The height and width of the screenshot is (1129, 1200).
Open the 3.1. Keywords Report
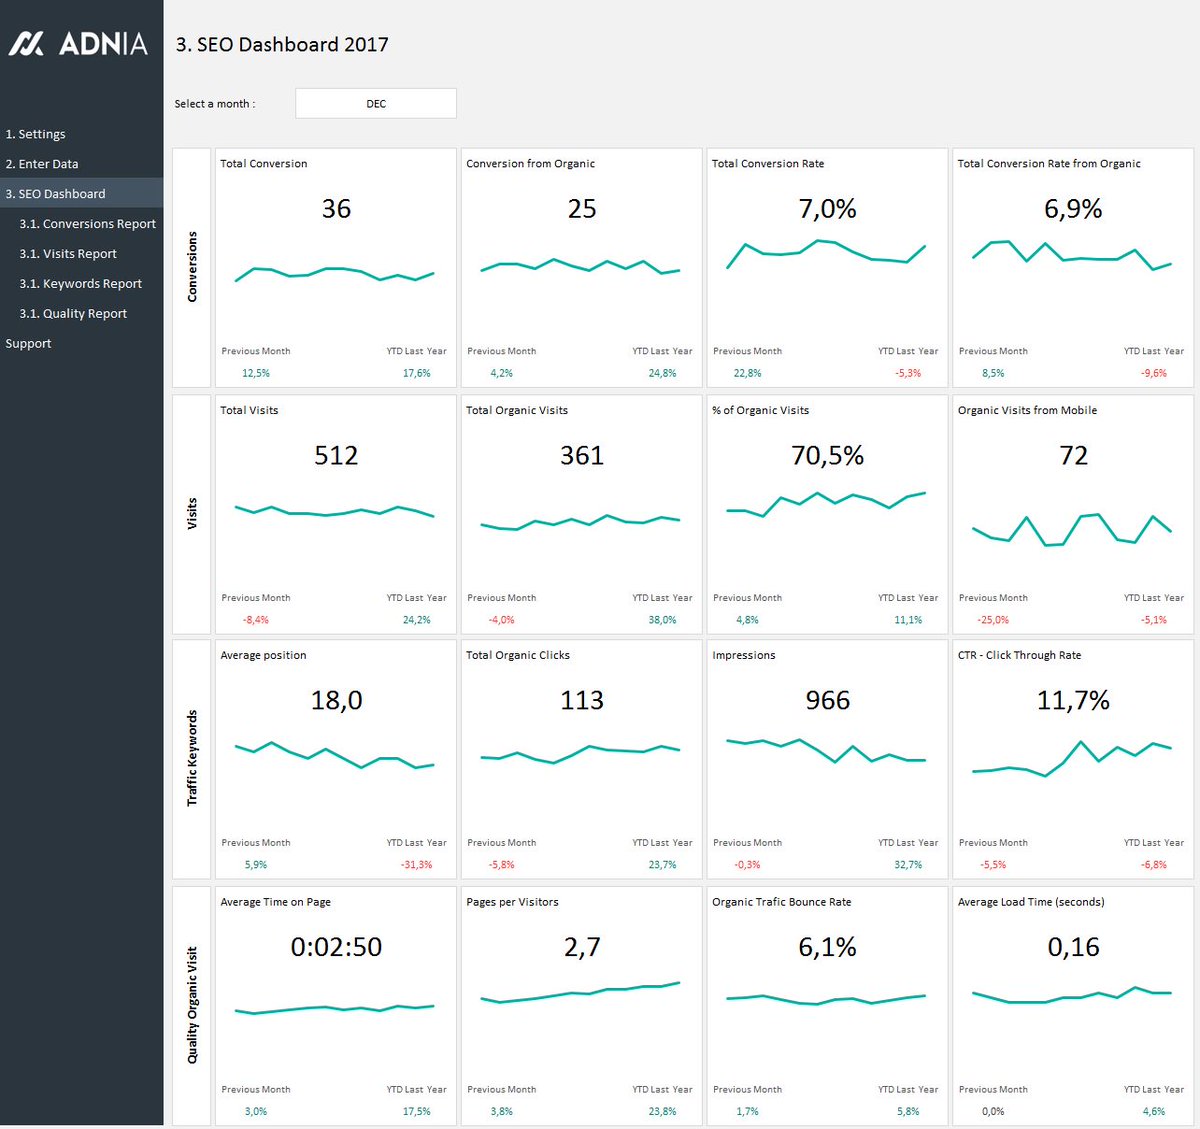point(80,283)
